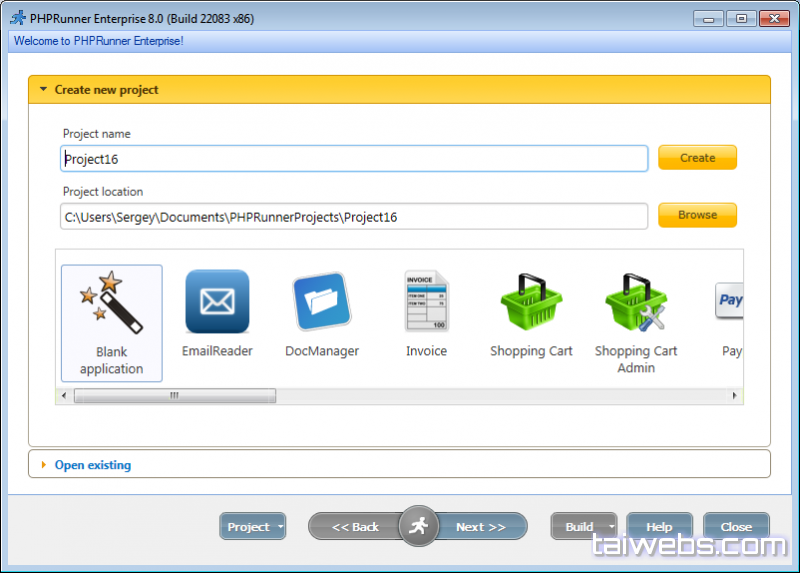800x573 pixels.
Task: Click the horizontal scrollbar thumb
Action: pyautogui.click(x=174, y=395)
